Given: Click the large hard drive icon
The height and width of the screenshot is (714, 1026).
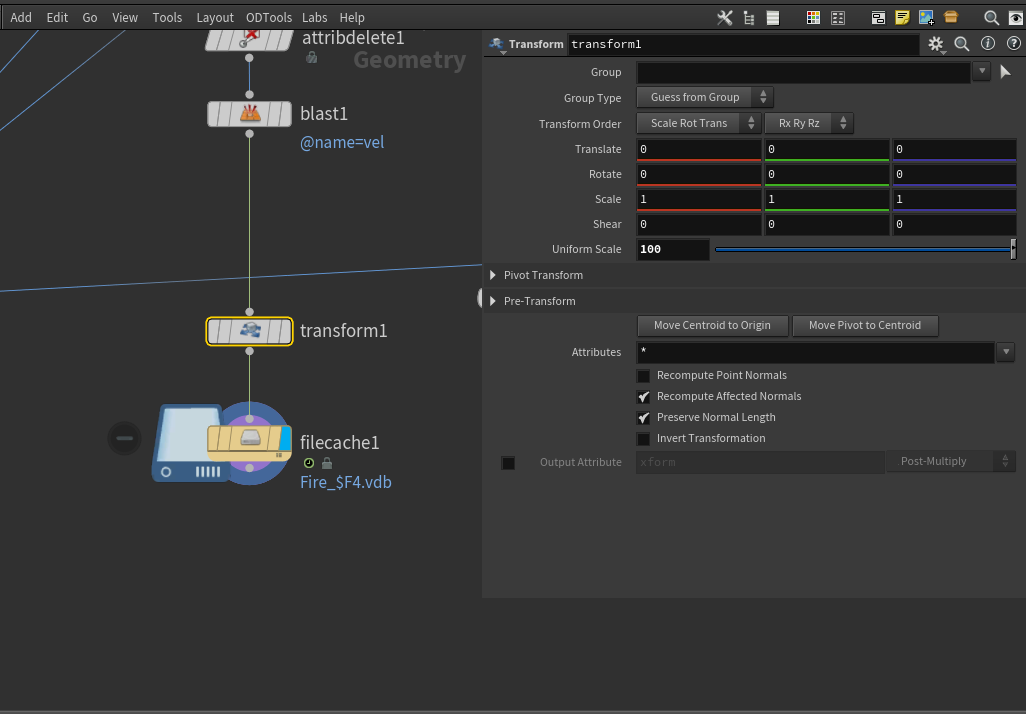Looking at the screenshot, I should [188, 443].
